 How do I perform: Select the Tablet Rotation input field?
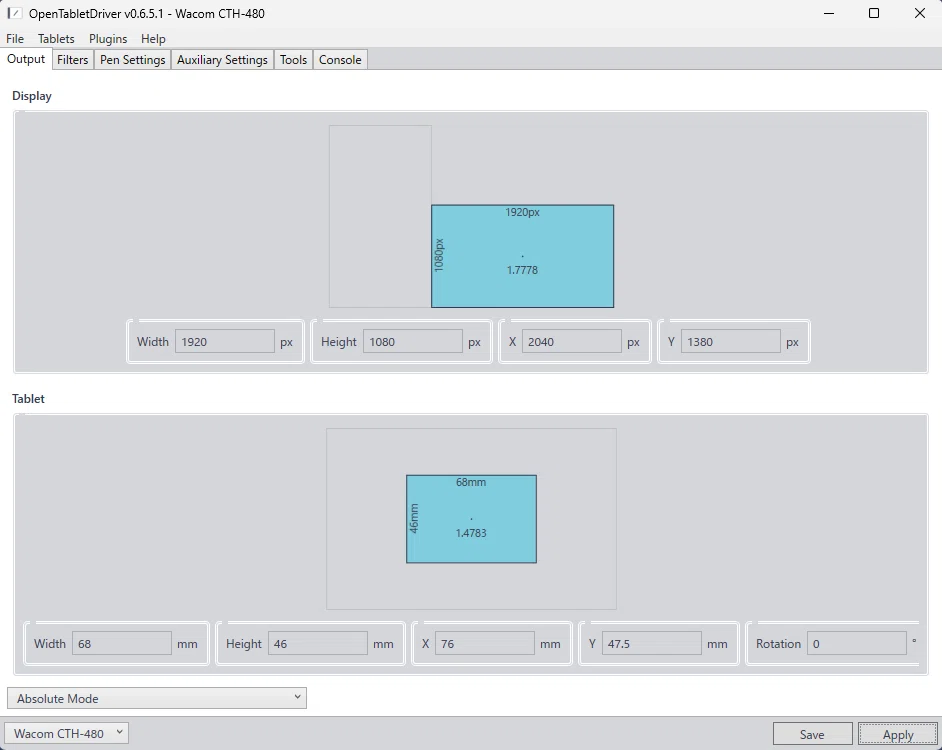(857, 643)
